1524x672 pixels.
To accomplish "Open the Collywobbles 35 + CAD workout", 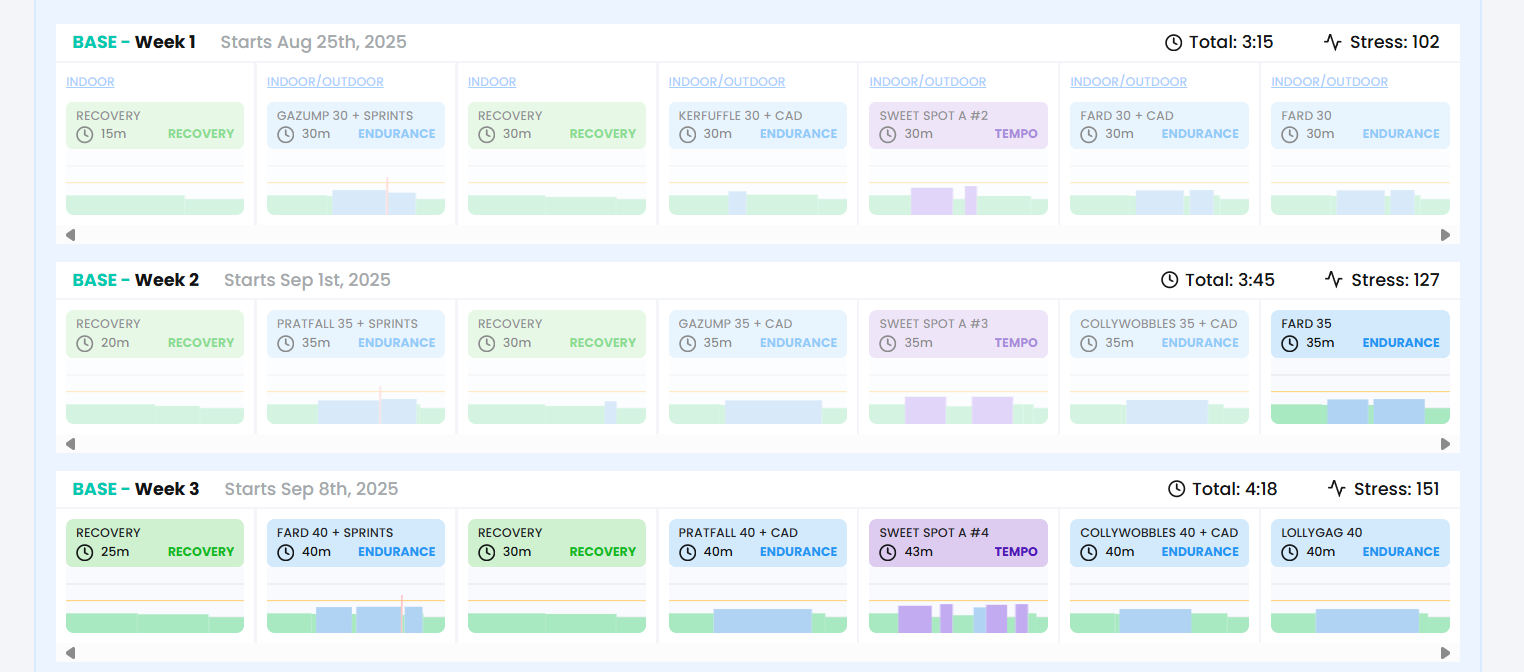I will (x=1159, y=333).
